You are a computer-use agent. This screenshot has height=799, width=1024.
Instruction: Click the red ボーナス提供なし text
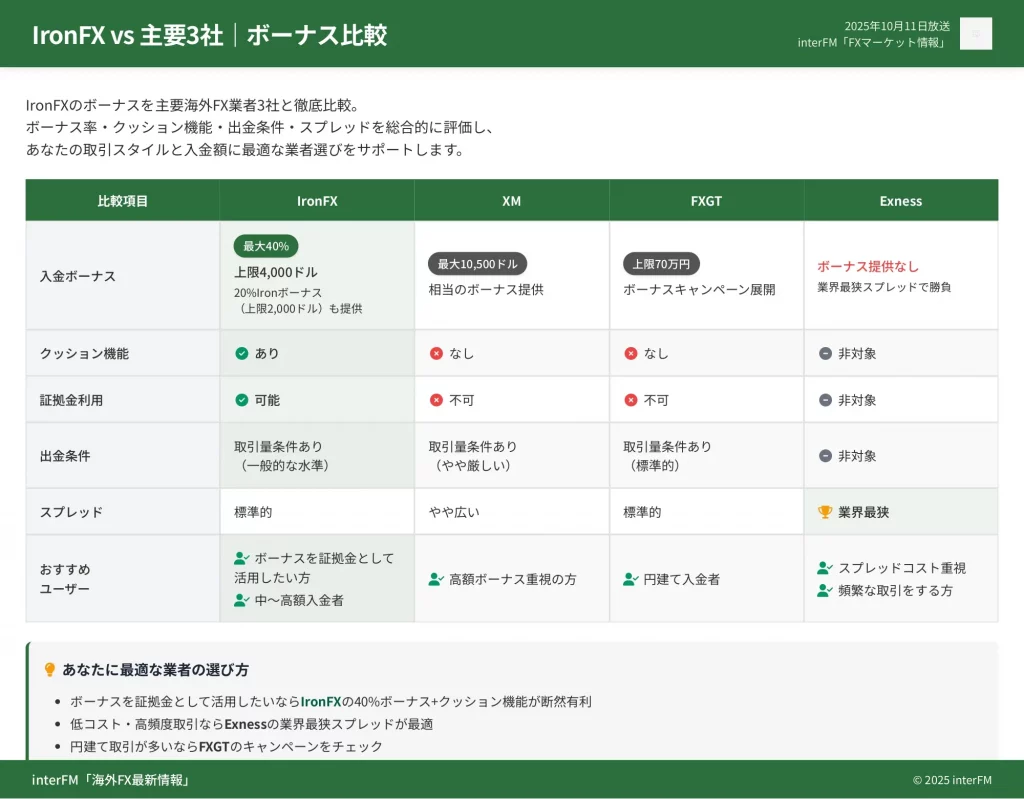pyautogui.click(x=867, y=266)
